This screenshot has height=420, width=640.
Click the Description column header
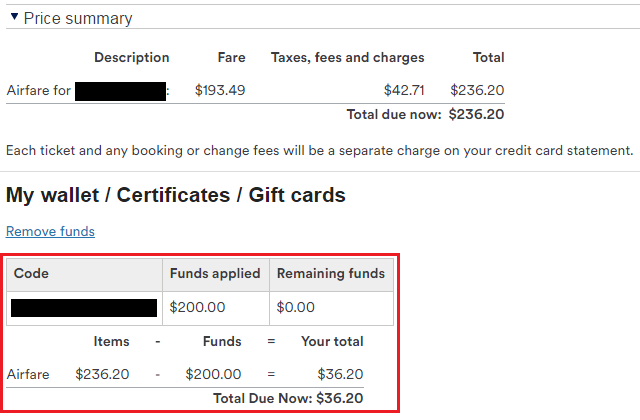click(132, 58)
